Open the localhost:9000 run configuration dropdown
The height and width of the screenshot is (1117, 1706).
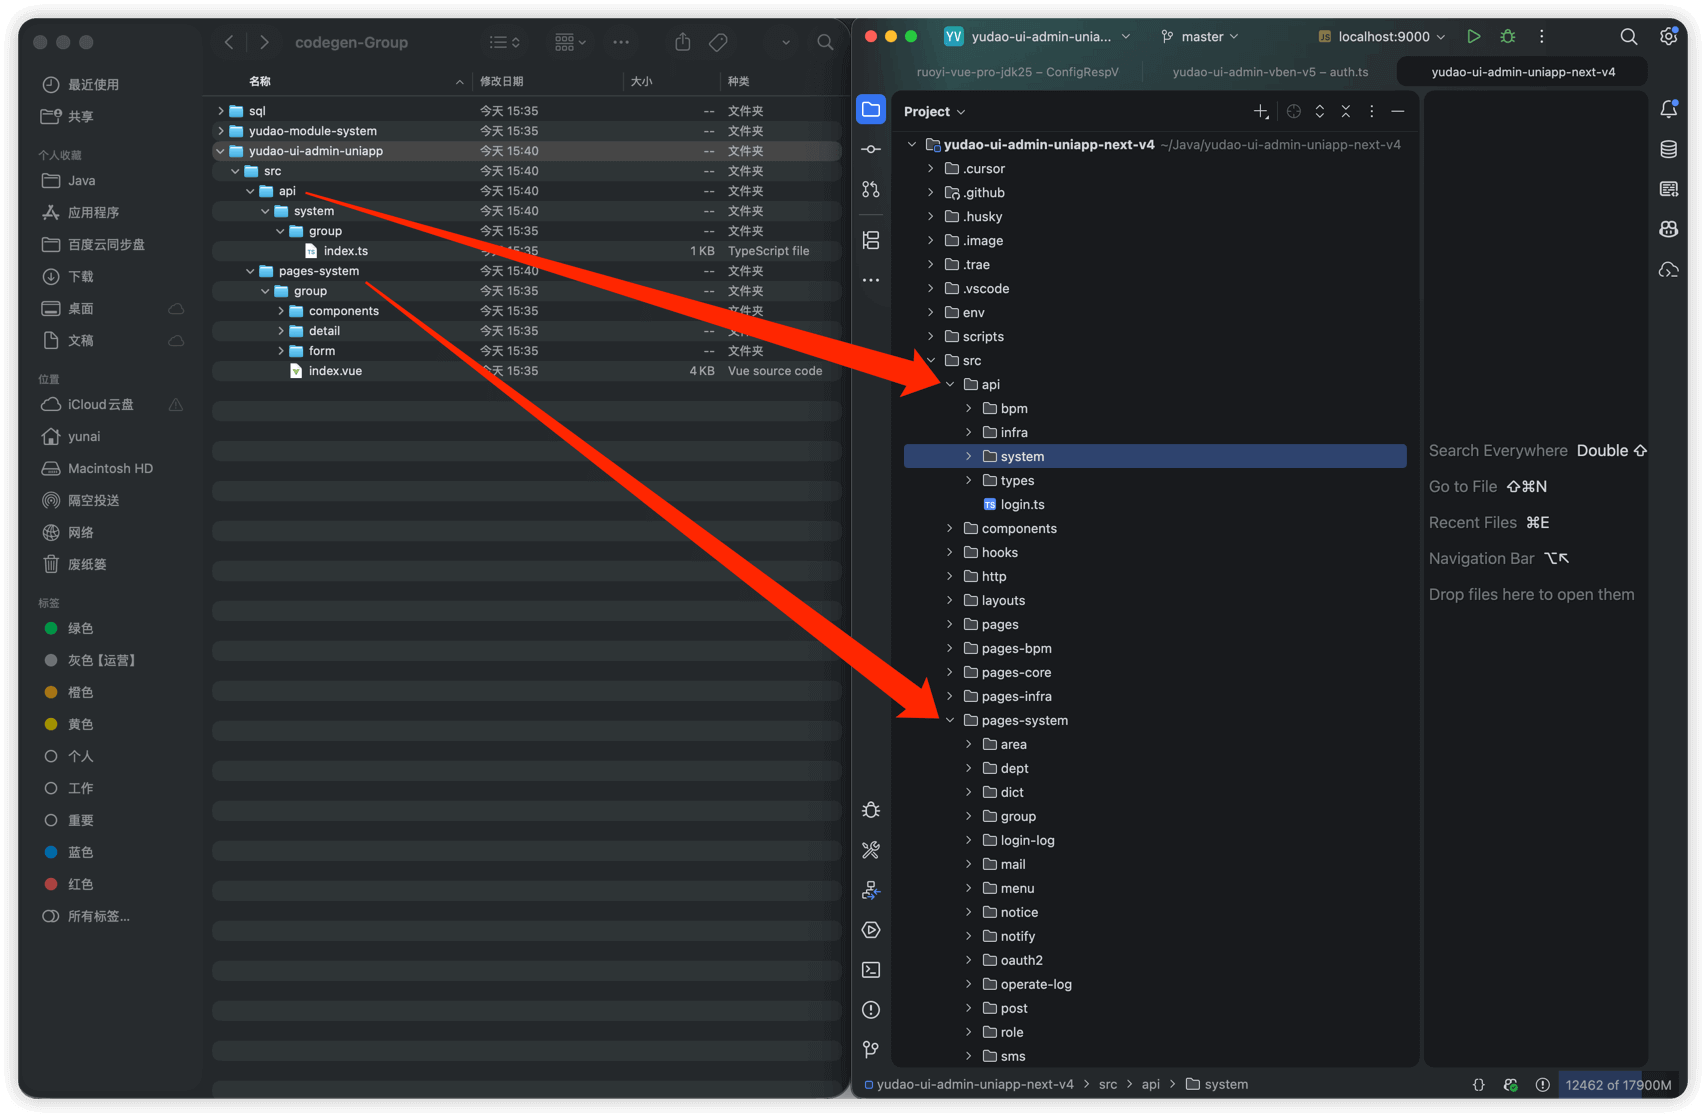[x=1383, y=37]
